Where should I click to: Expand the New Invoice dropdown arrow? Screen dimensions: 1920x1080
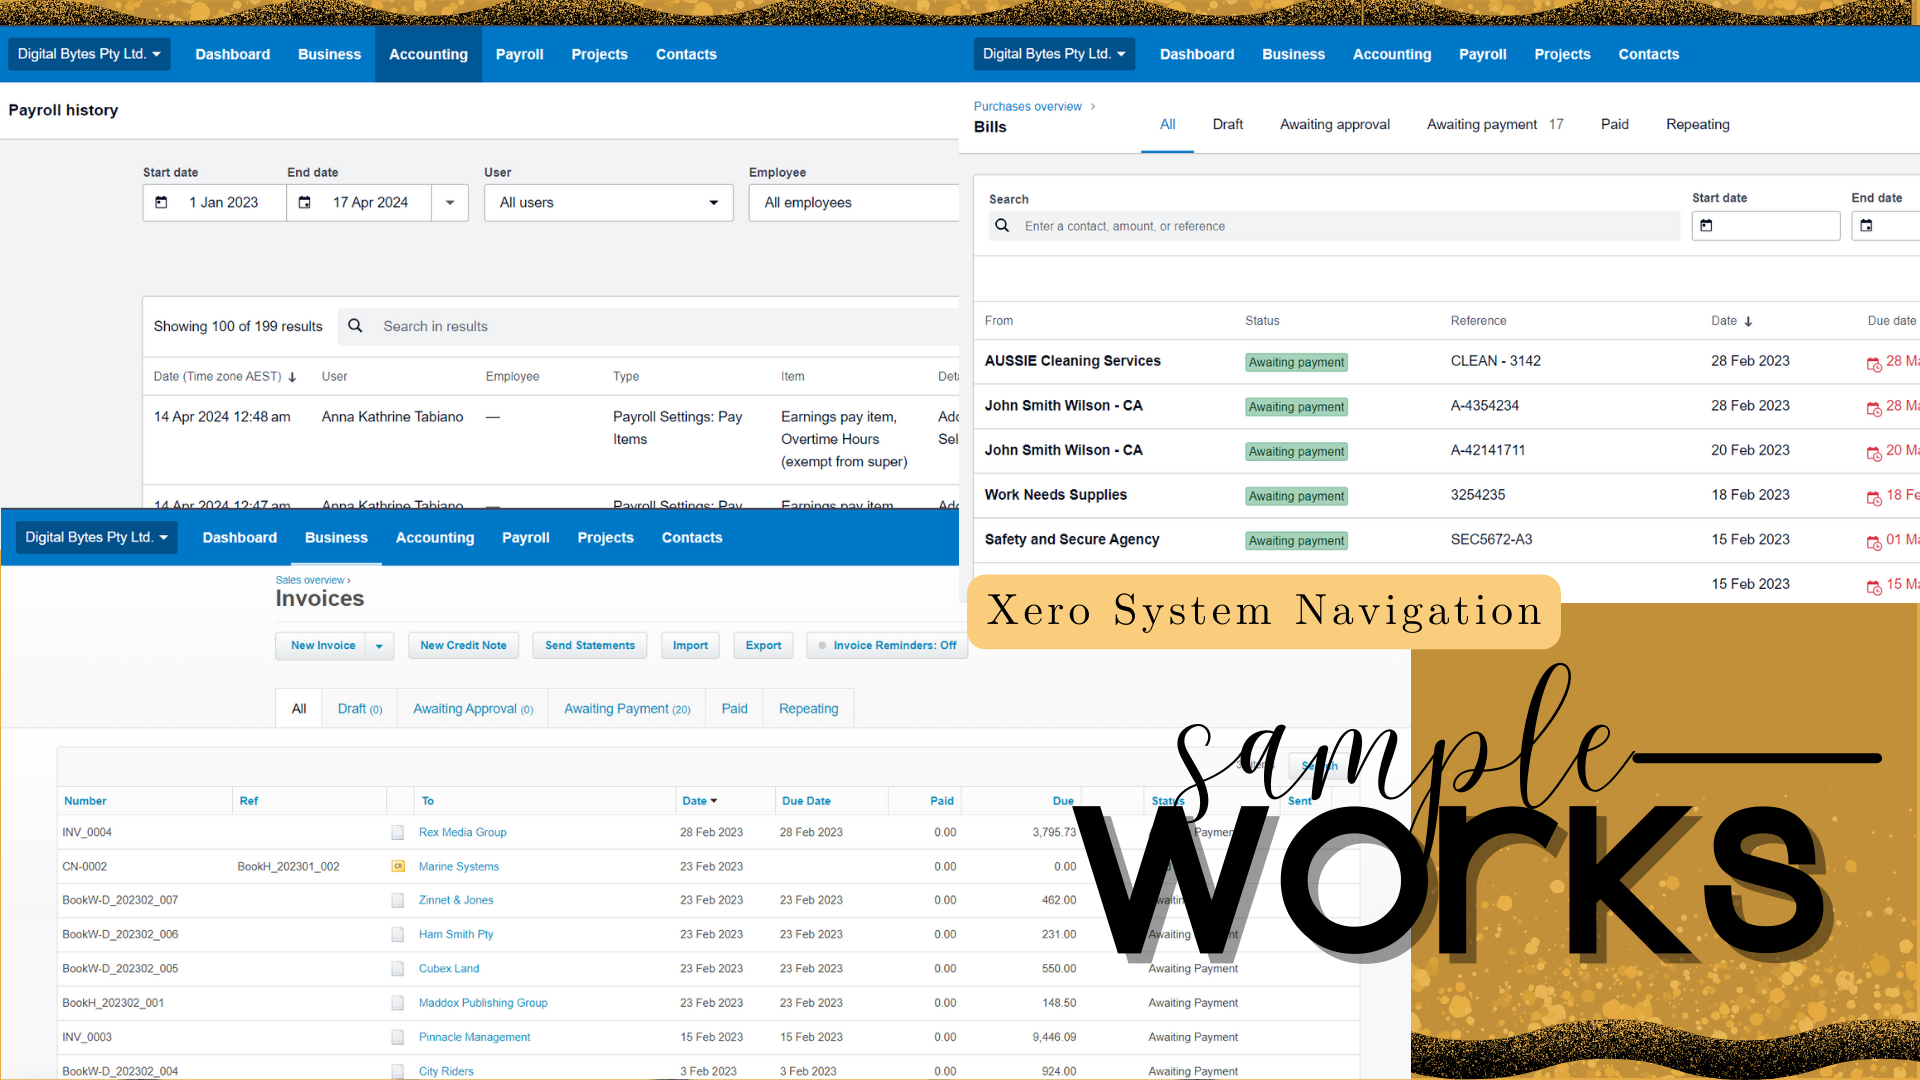[x=379, y=646]
